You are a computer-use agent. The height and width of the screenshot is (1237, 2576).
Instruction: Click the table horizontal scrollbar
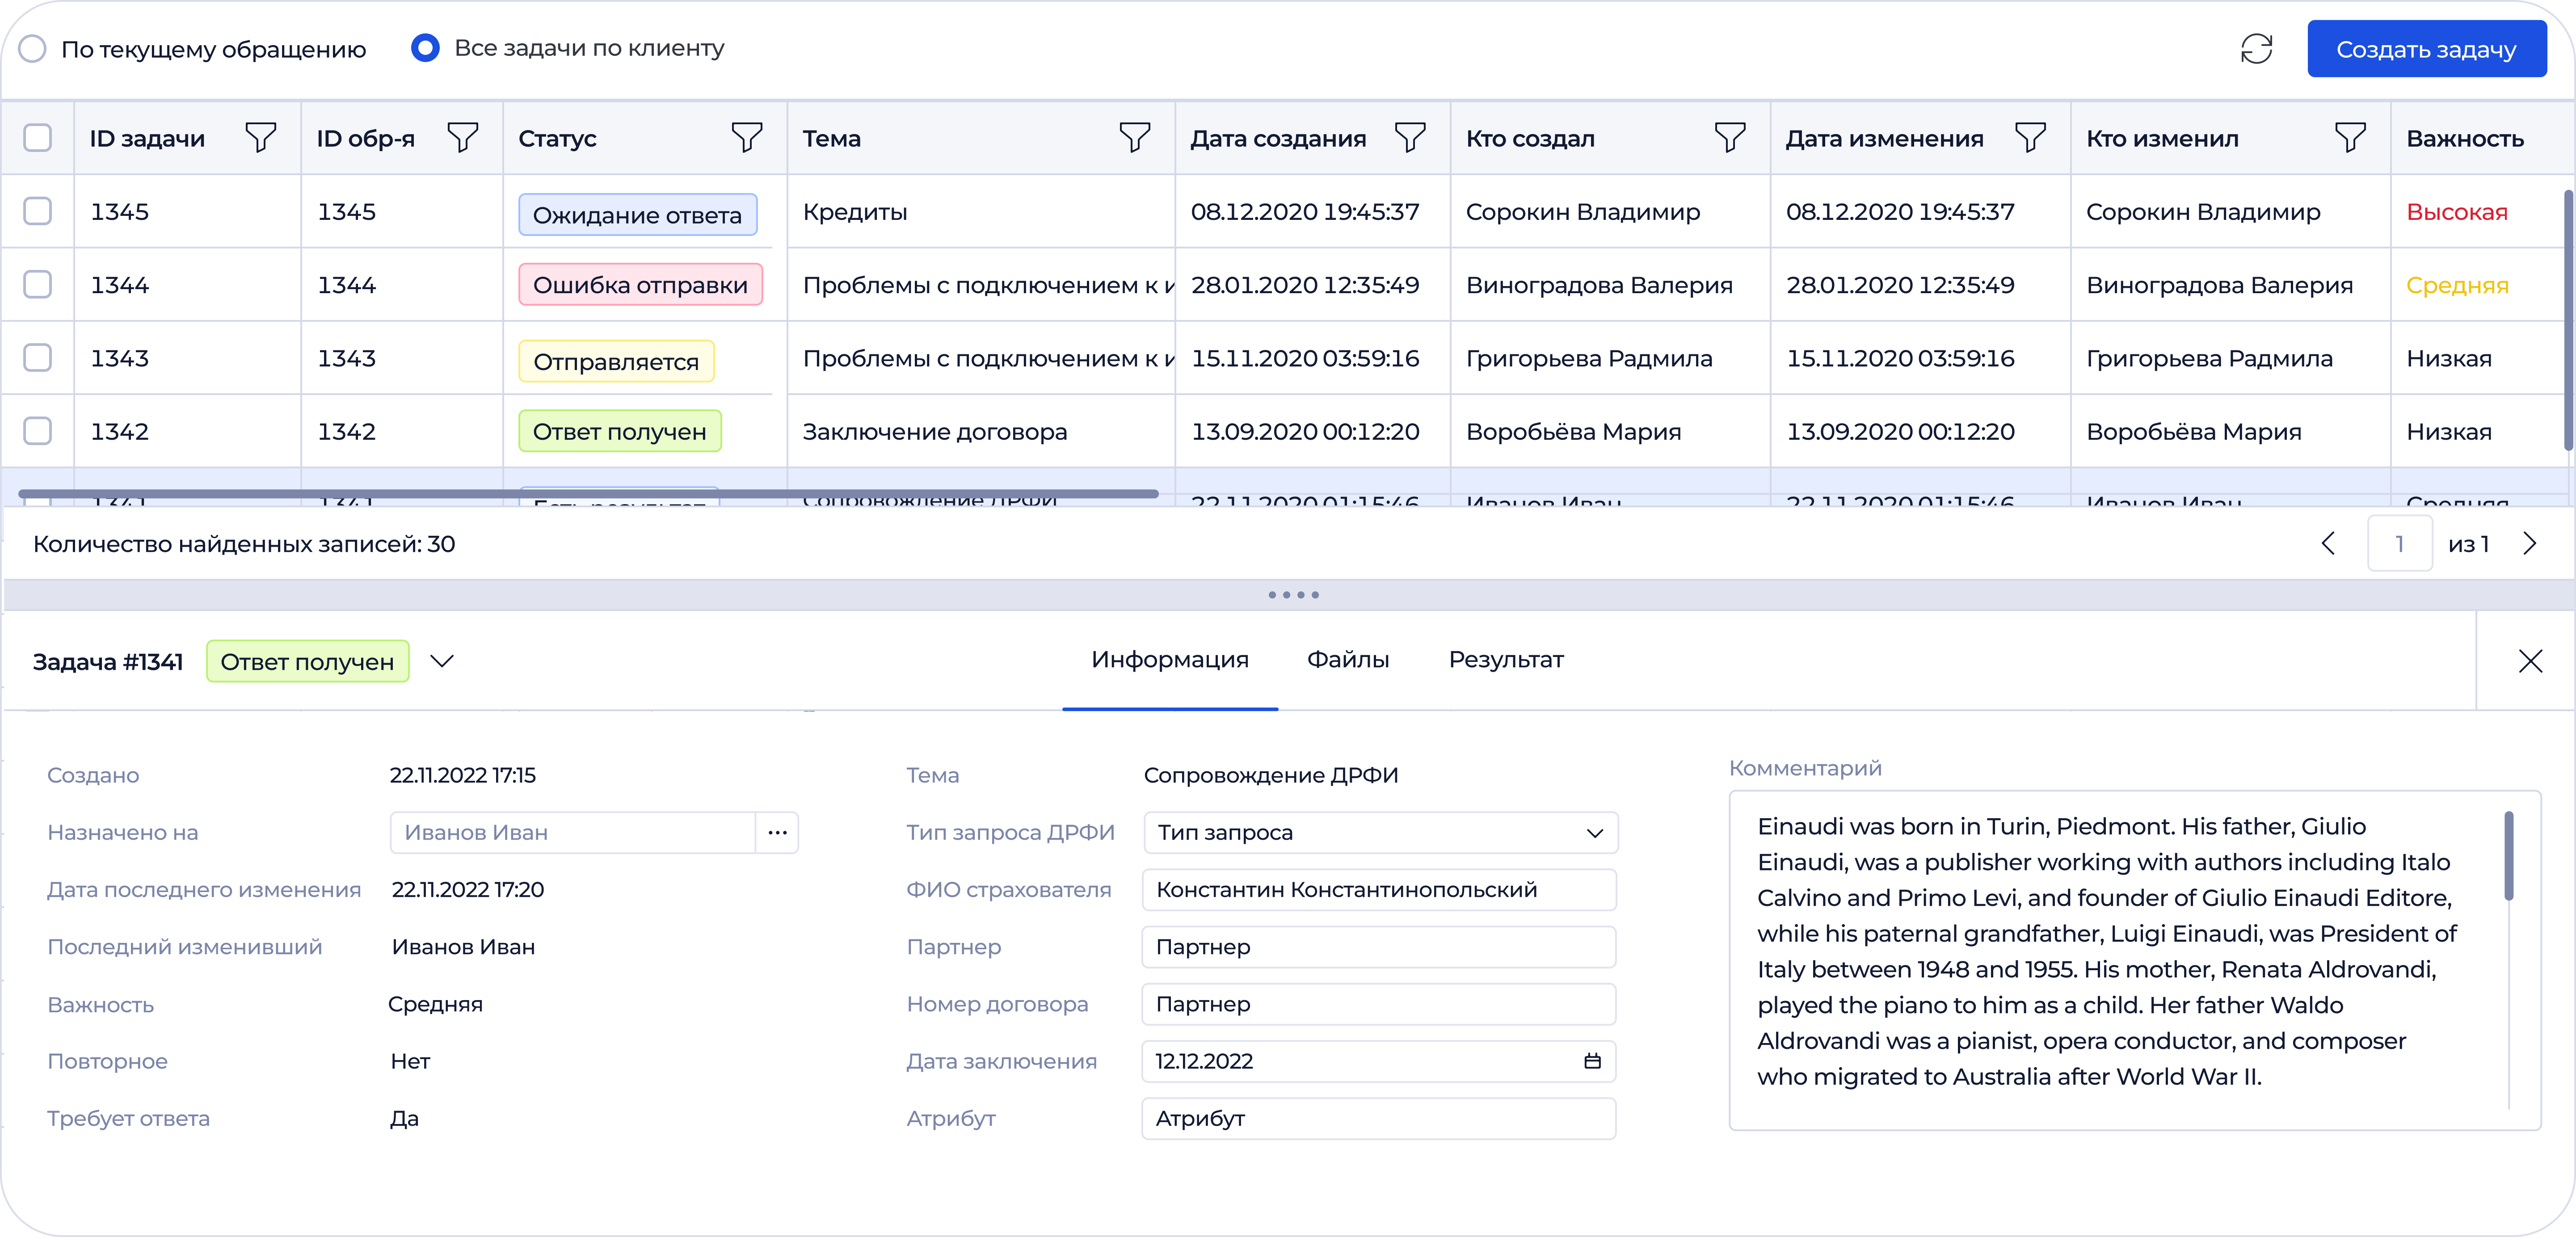pos(588,494)
